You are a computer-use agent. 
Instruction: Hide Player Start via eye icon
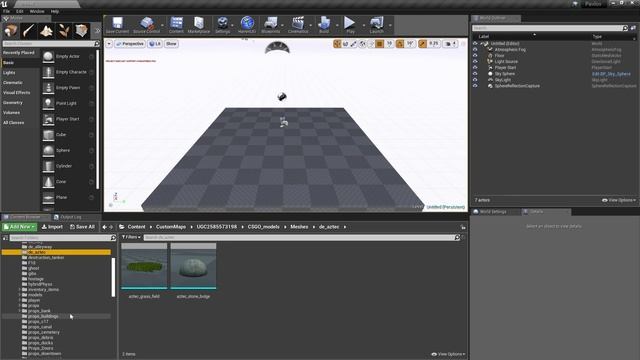point(475,68)
